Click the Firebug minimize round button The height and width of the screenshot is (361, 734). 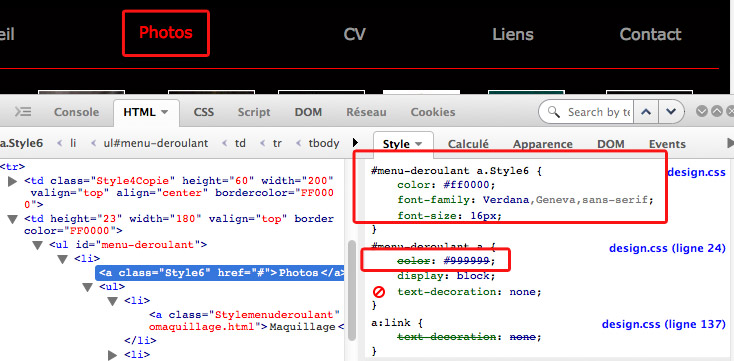[x=701, y=111]
